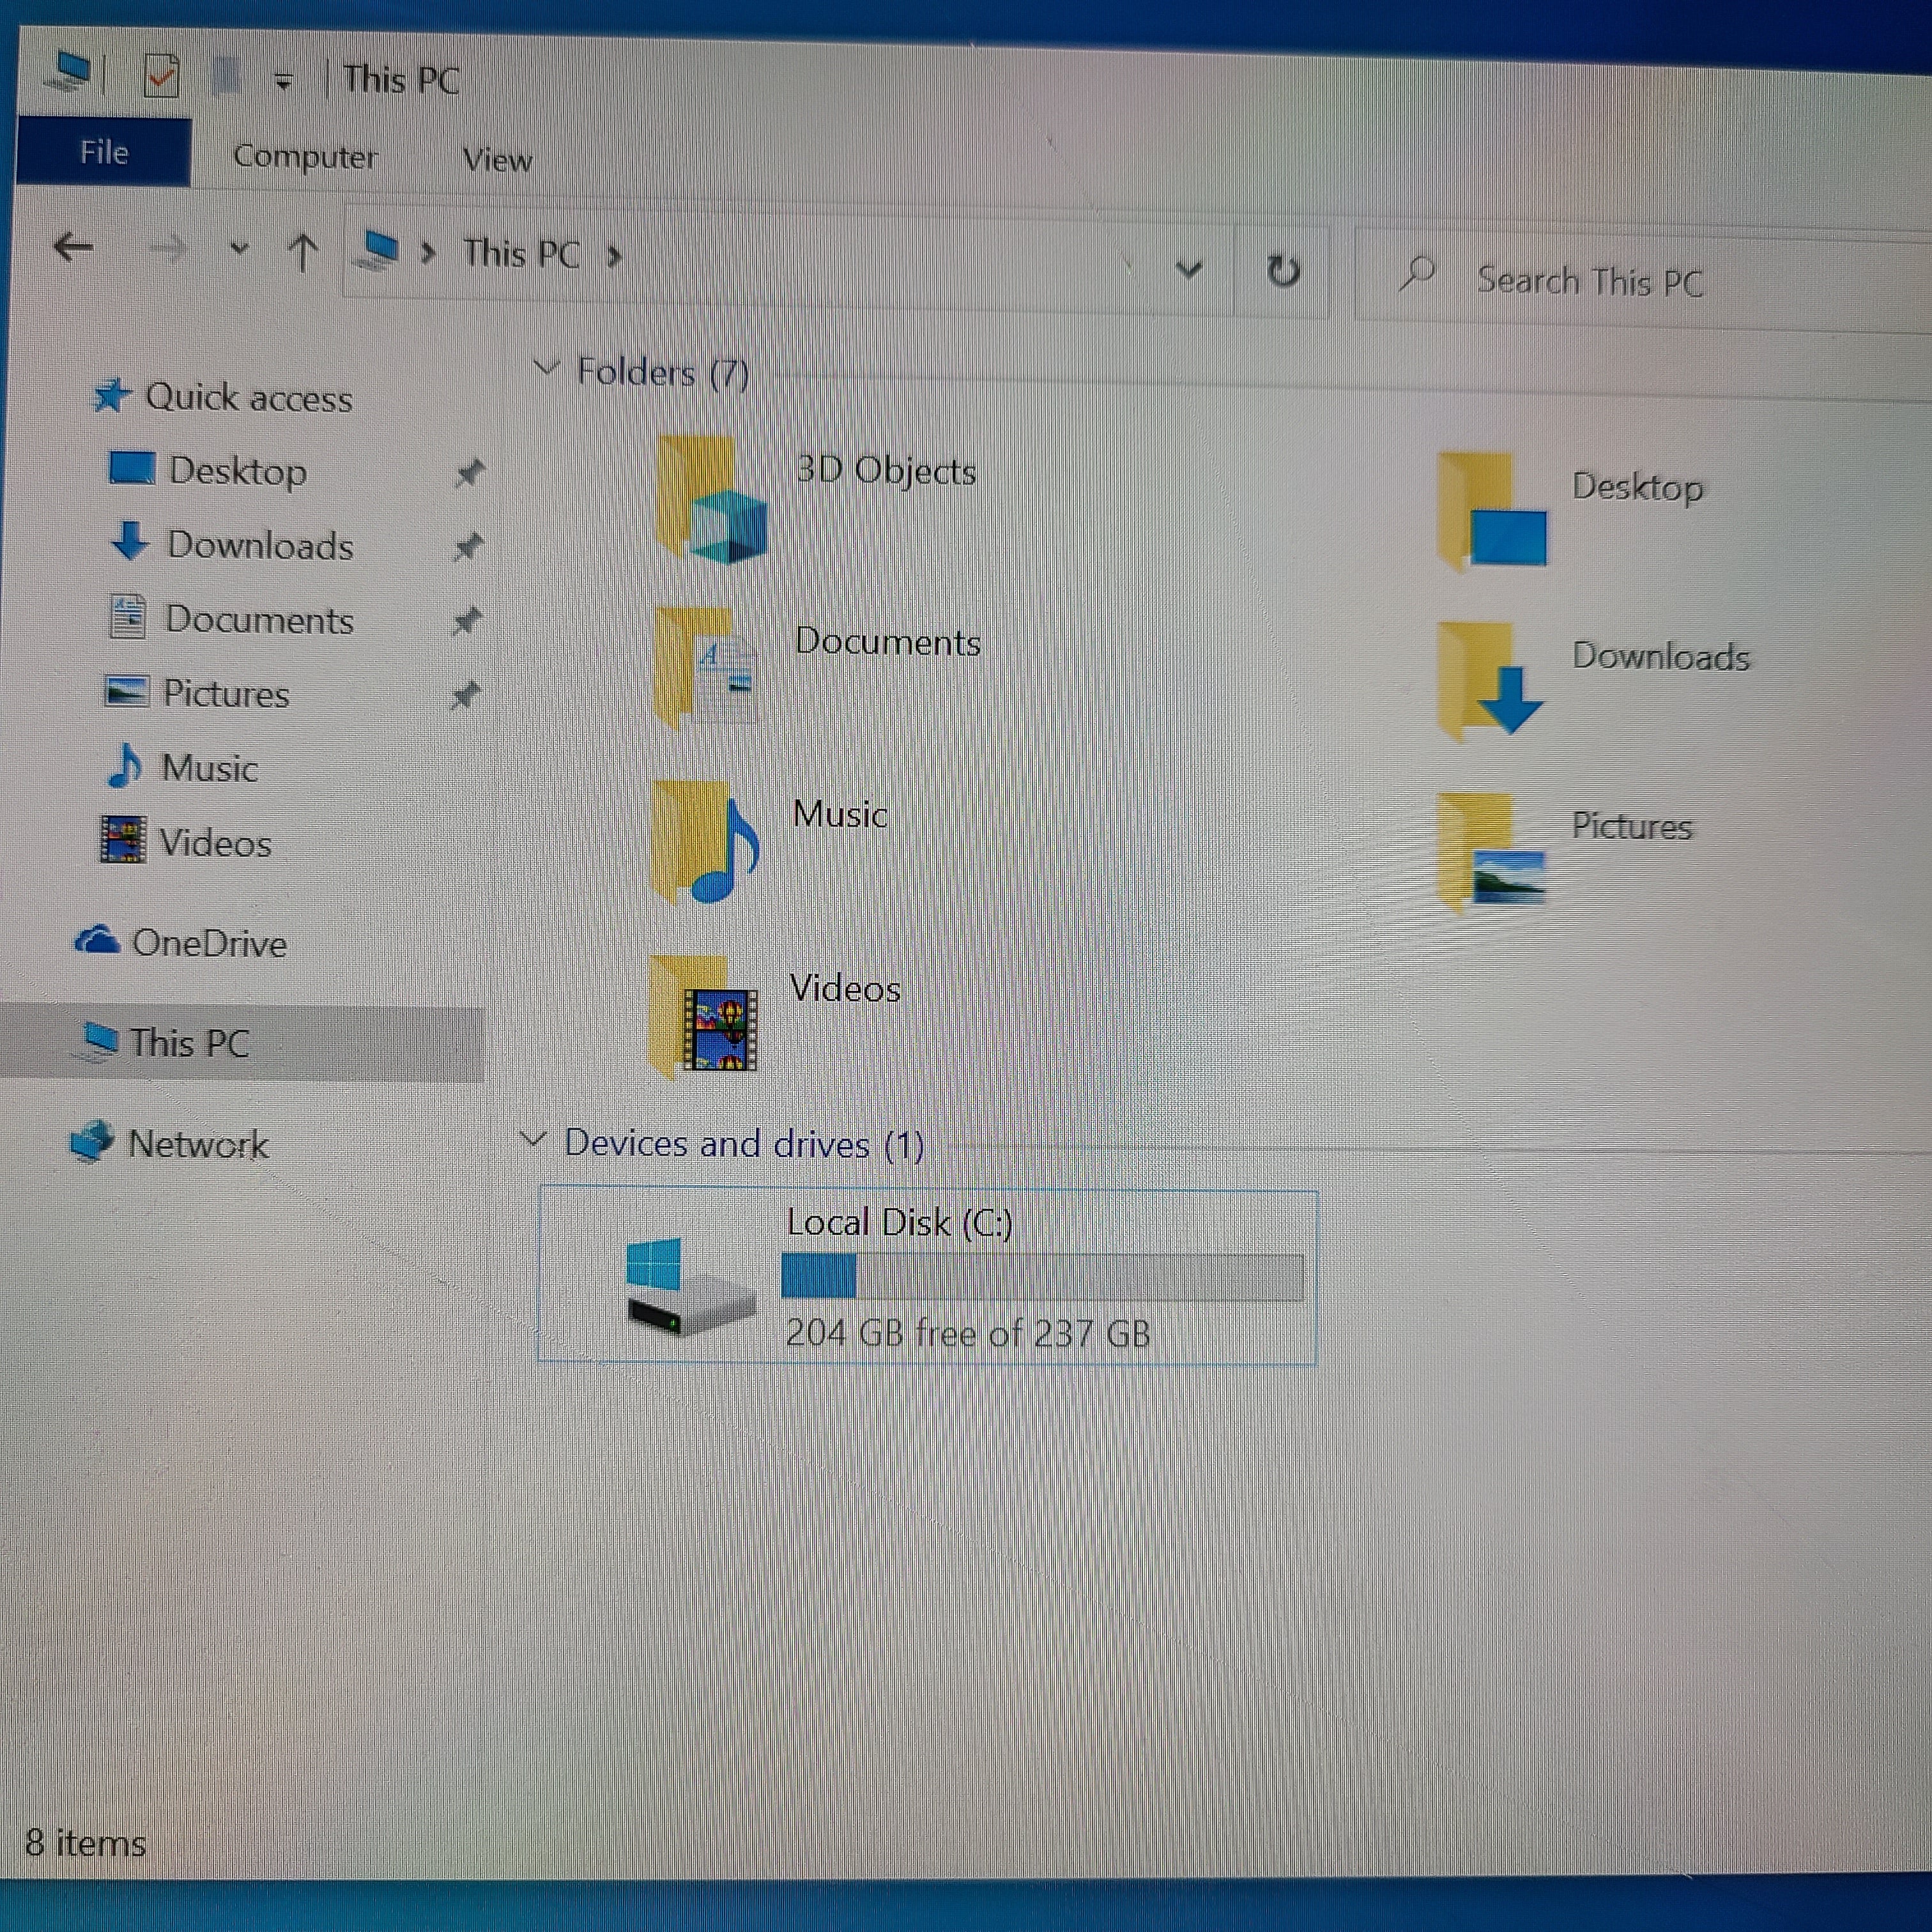This screenshot has height=1932, width=1932.
Task: Open Customize Quick Access Toolbar dropdown
Action: [x=284, y=82]
